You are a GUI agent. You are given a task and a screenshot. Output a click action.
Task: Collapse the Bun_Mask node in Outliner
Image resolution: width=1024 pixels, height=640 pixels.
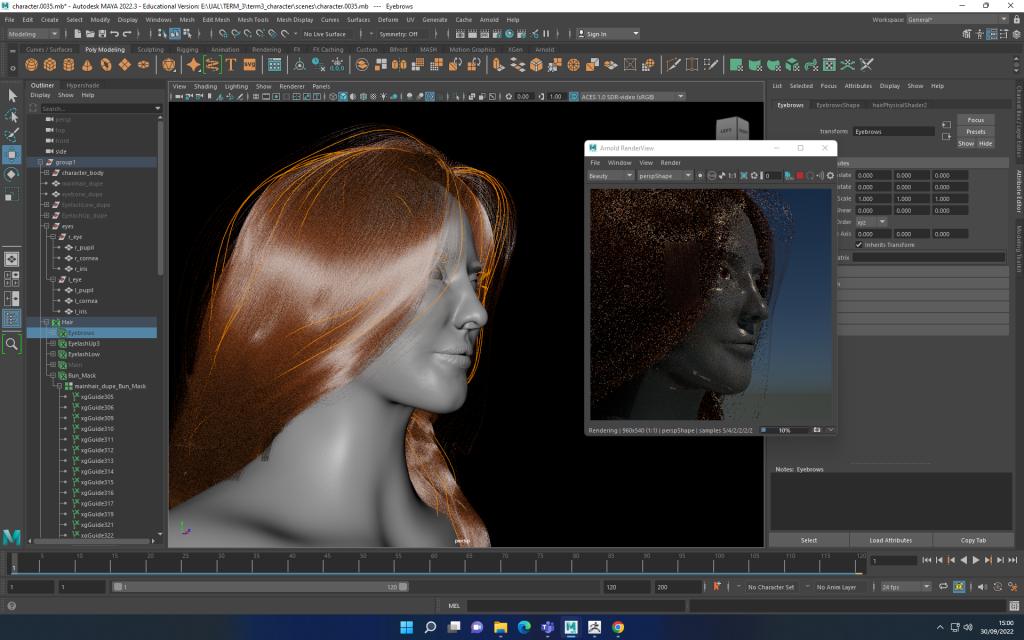click(x=53, y=376)
